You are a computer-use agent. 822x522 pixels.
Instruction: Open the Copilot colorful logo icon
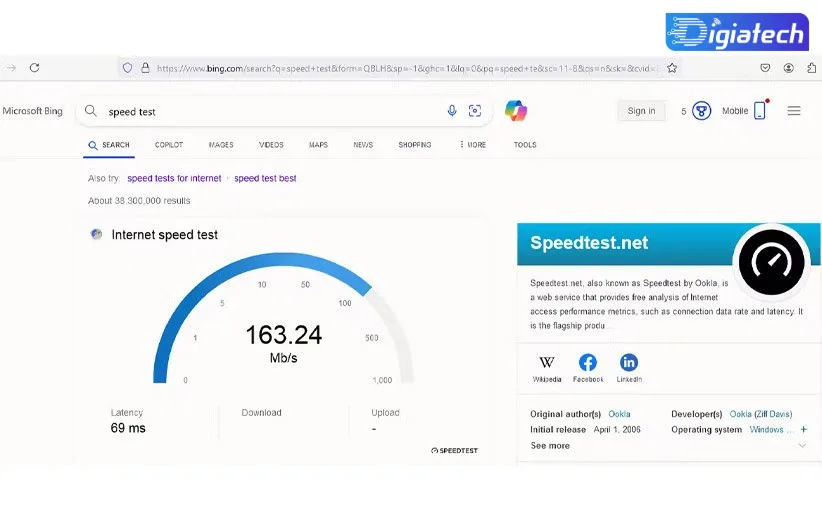pos(516,111)
